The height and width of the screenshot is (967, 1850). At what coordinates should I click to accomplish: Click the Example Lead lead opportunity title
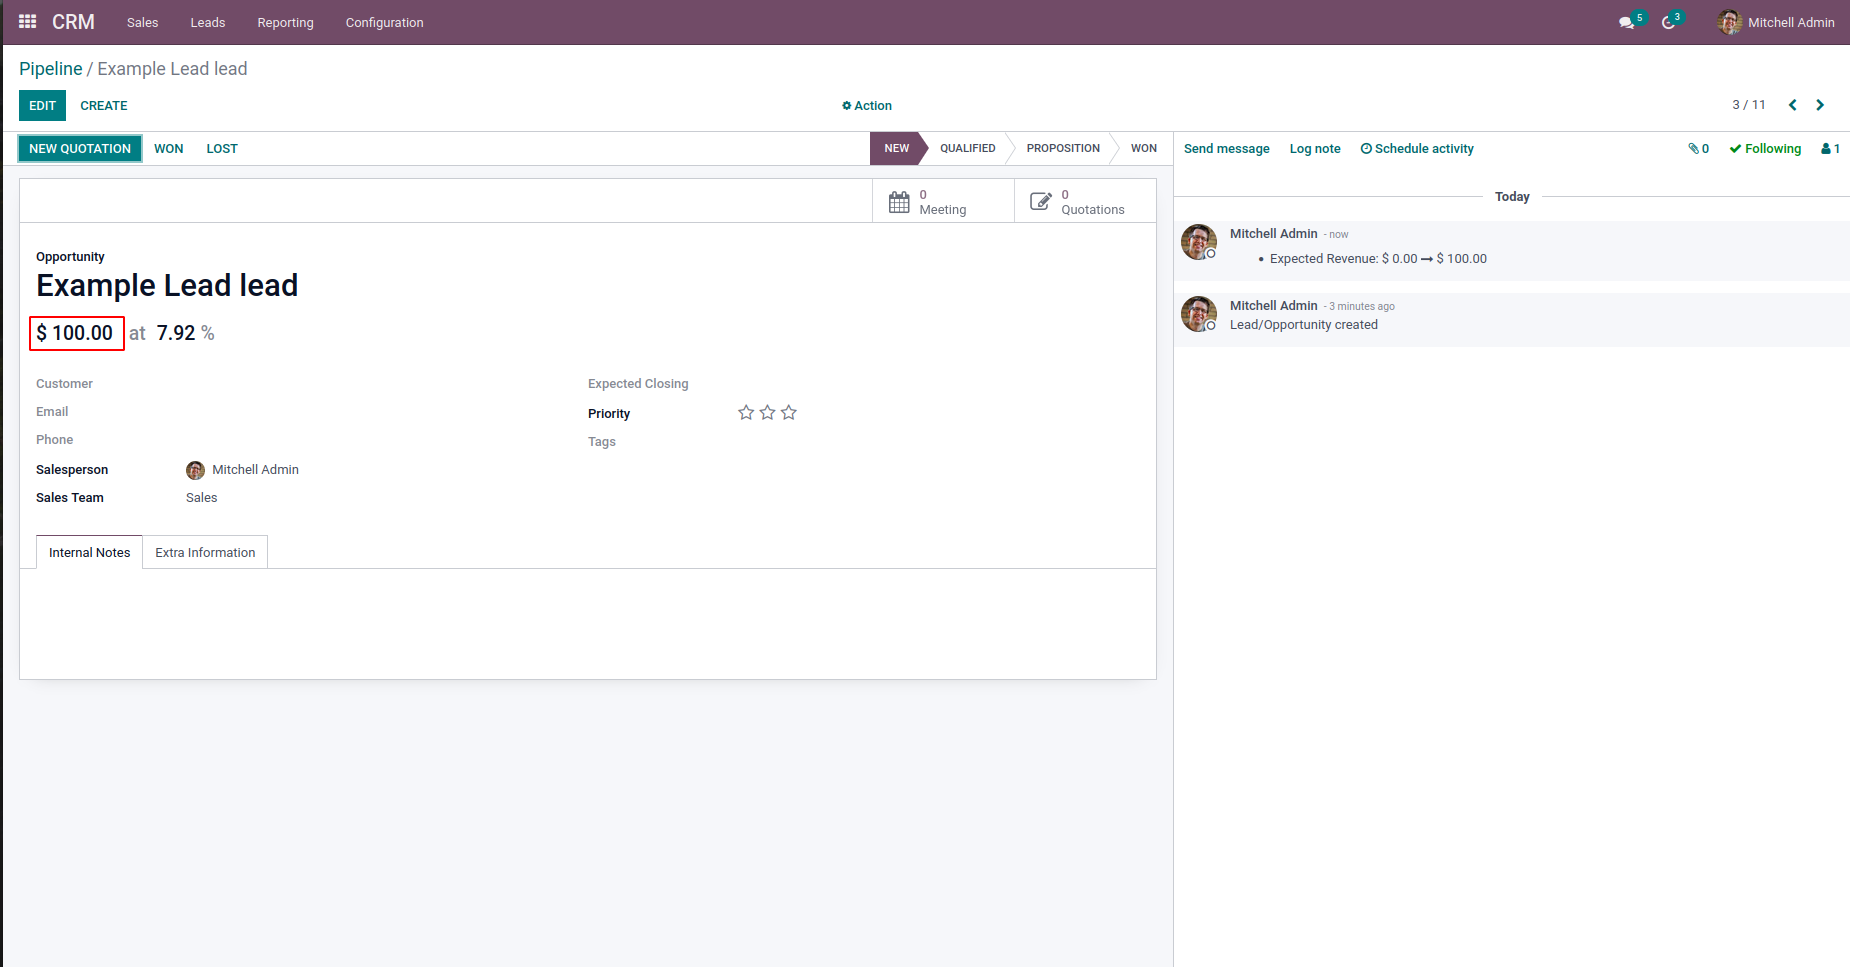[x=167, y=286]
